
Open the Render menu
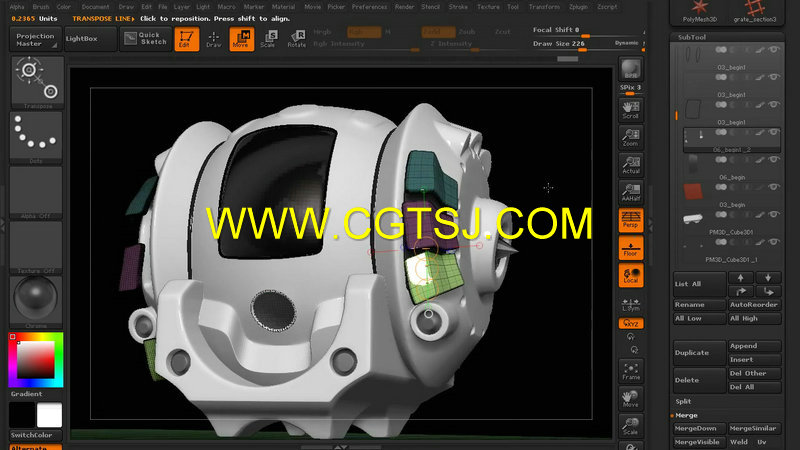click(x=405, y=7)
